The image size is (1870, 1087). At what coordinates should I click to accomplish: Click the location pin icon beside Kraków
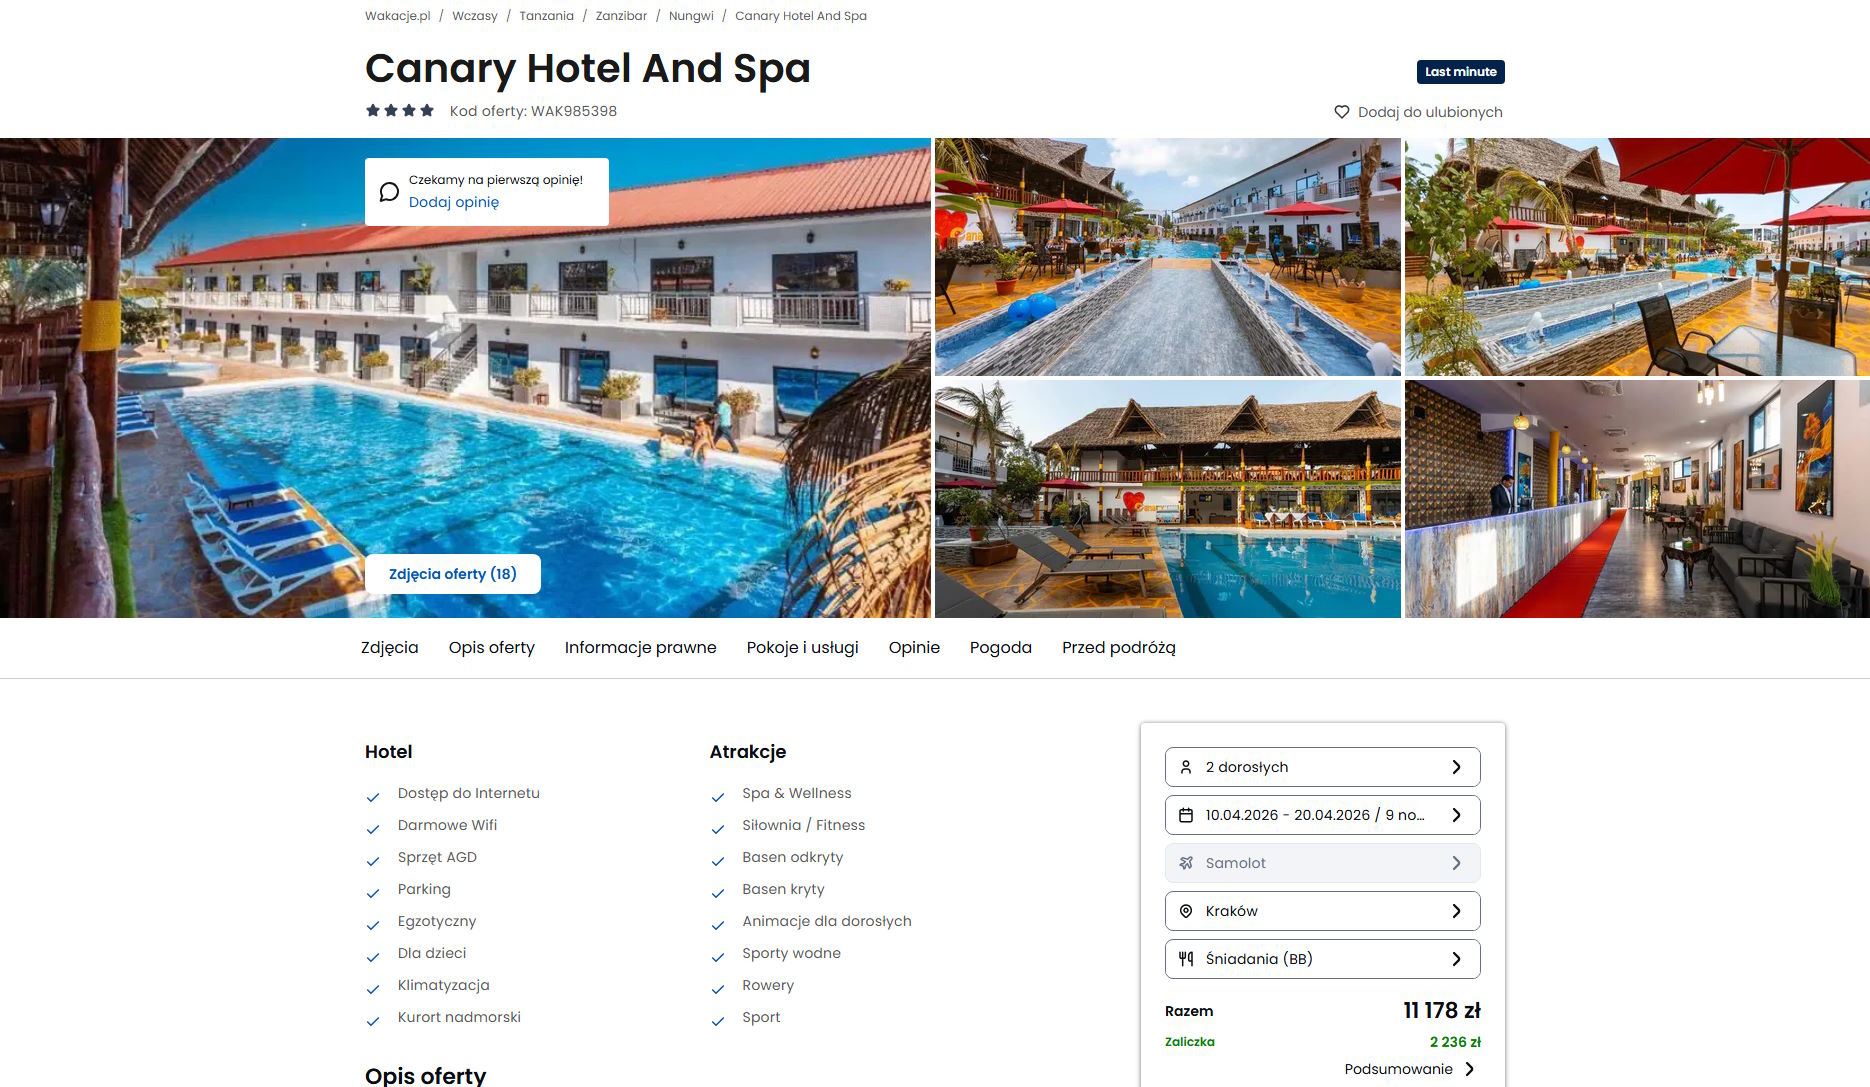pos(1186,911)
